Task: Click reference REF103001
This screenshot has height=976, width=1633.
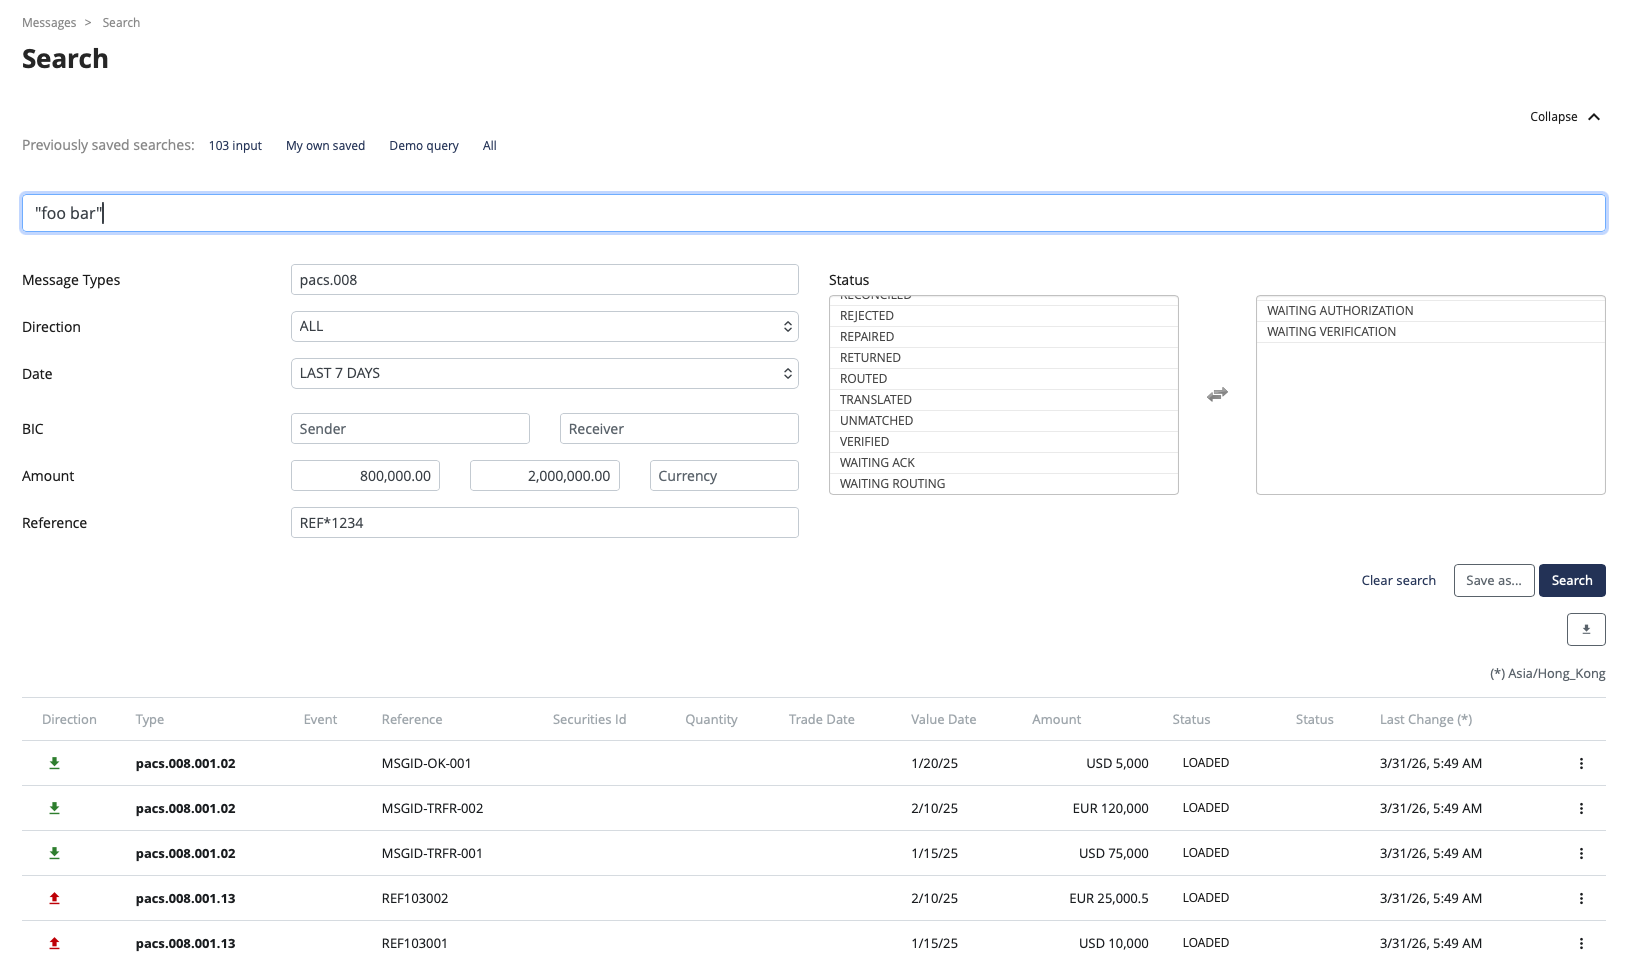Action: tap(415, 944)
